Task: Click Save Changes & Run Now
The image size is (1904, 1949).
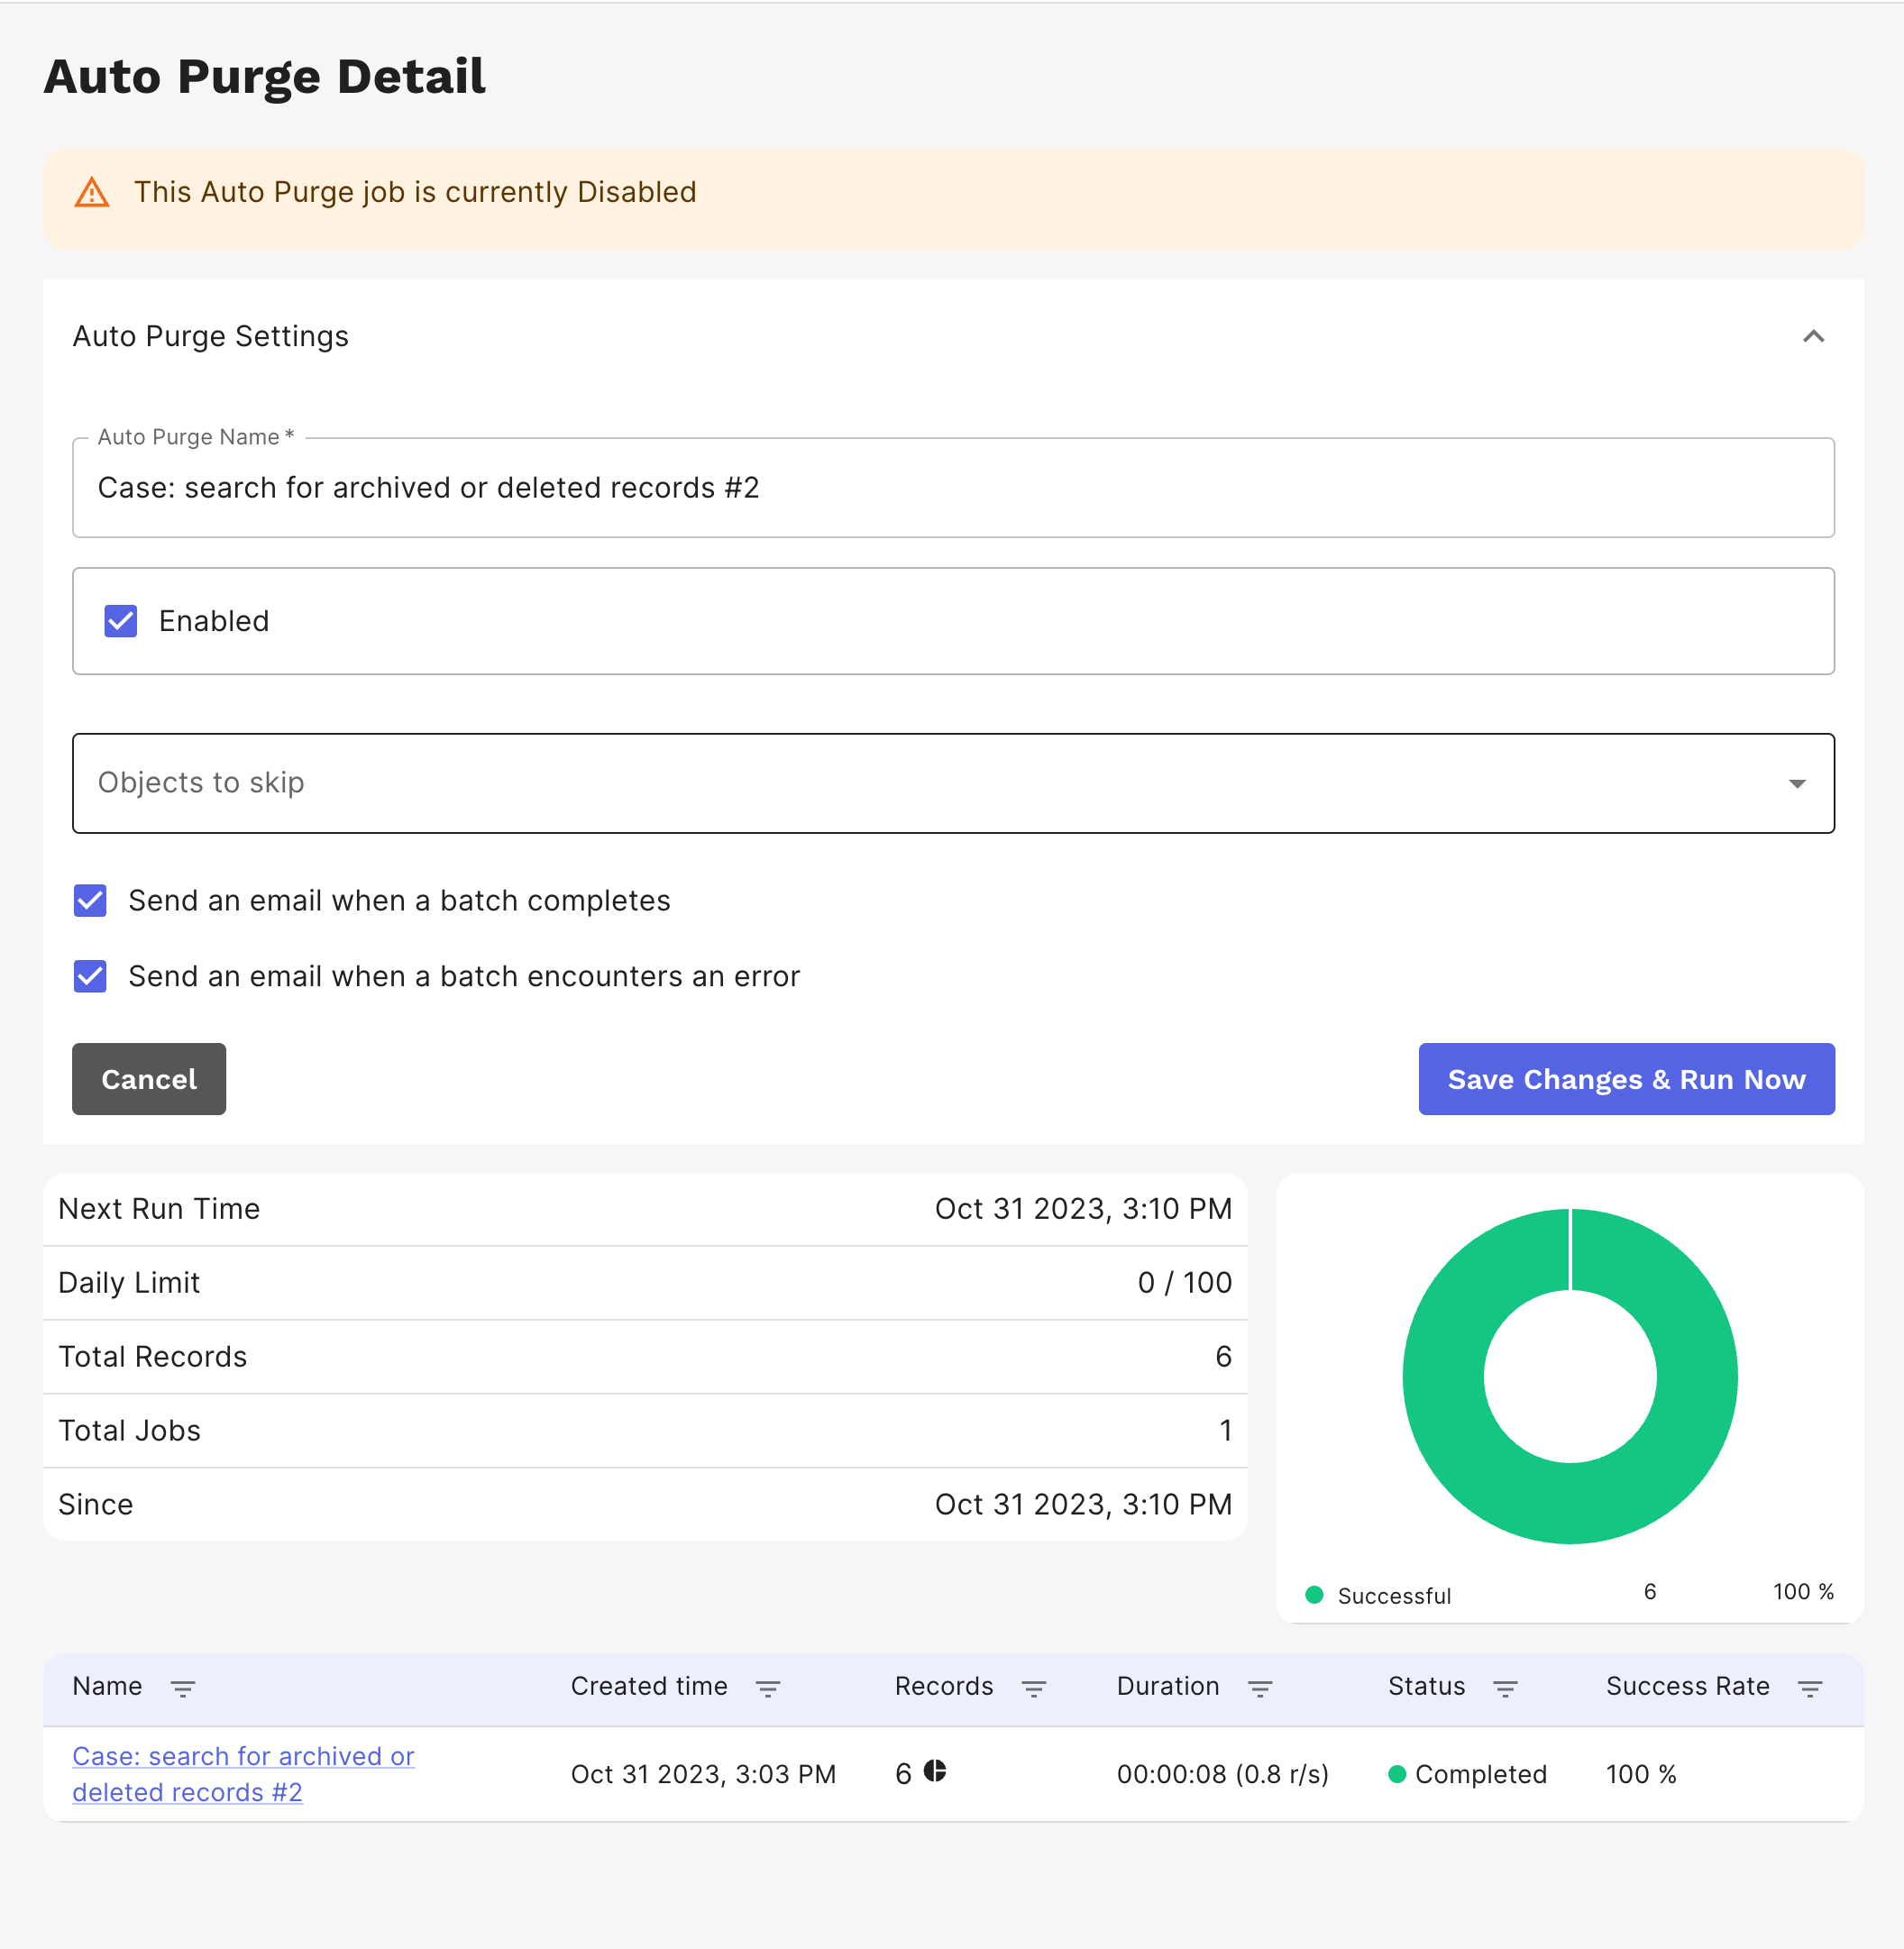Action: (x=1626, y=1079)
